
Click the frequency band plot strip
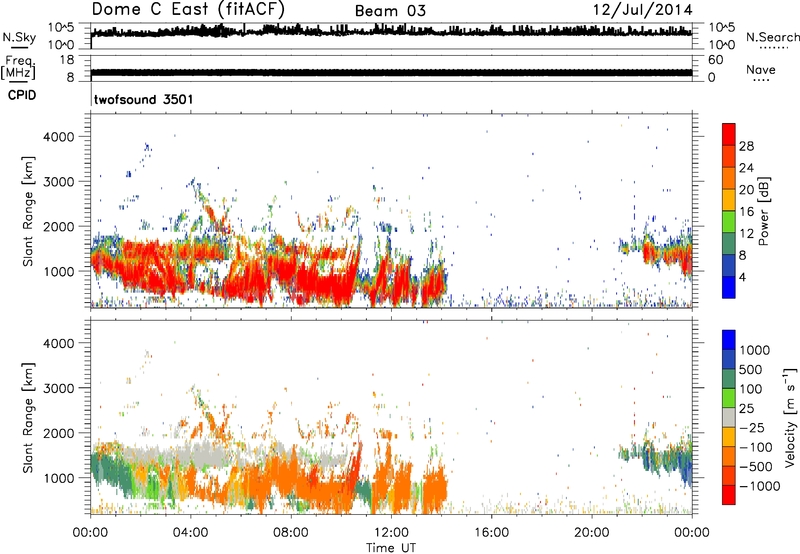391,68
